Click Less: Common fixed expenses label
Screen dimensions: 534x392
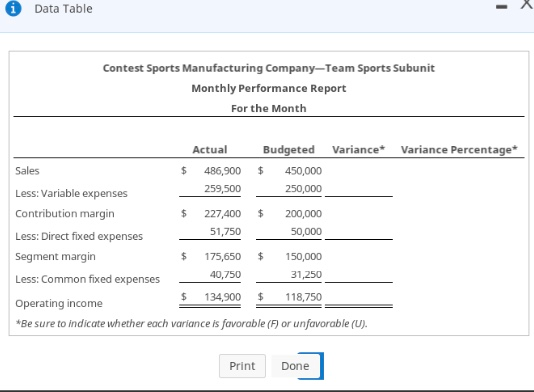(x=88, y=279)
